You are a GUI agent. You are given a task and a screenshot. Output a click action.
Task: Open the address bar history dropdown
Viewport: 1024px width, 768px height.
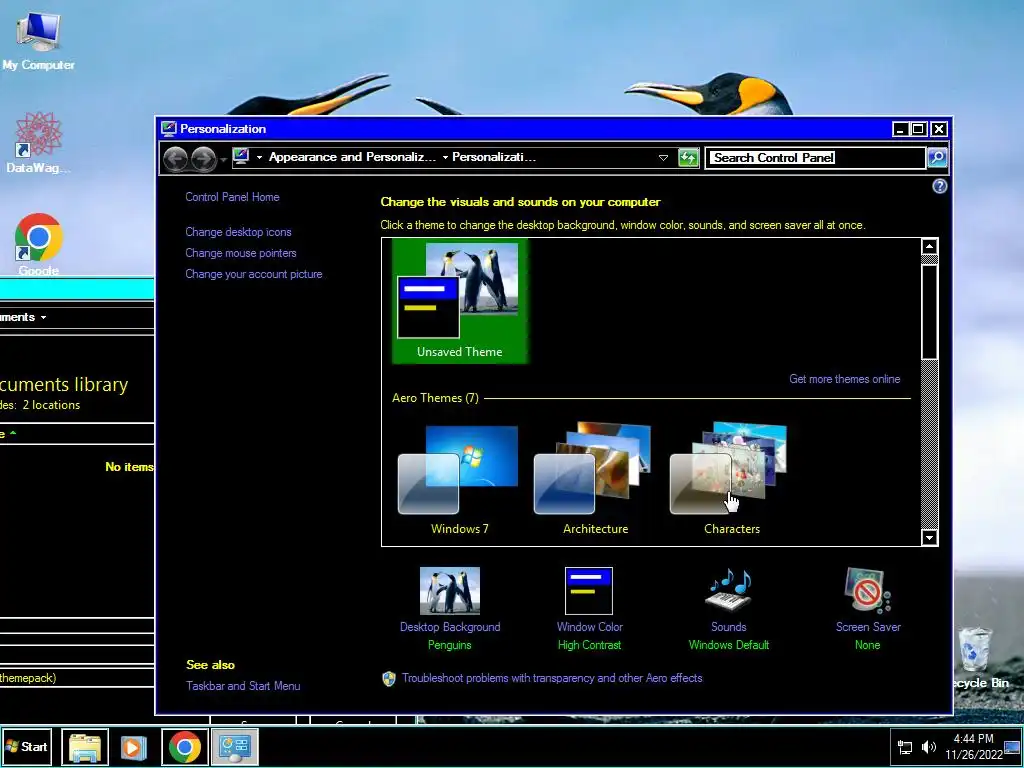coord(663,157)
